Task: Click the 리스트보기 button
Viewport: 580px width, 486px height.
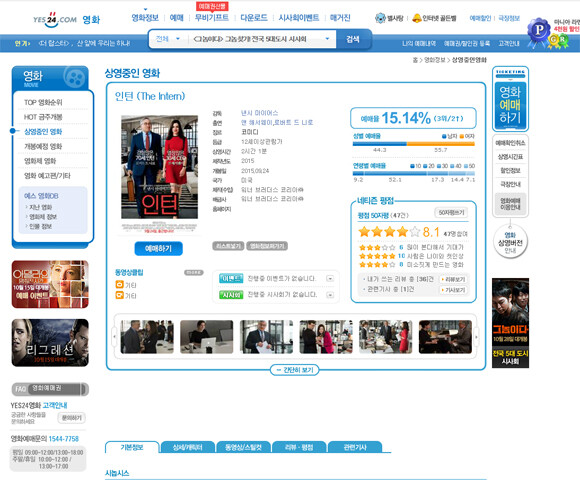Action: point(228,246)
